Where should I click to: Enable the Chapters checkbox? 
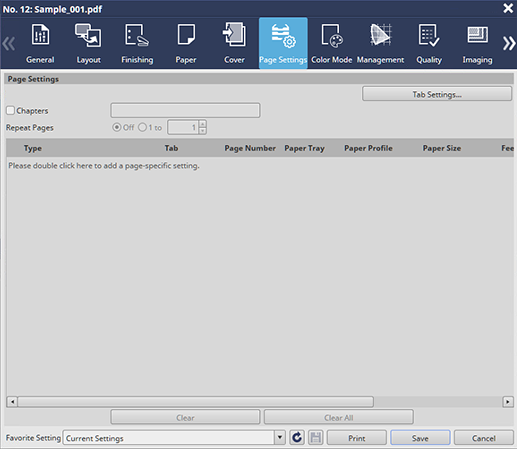[x=10, y=110]
